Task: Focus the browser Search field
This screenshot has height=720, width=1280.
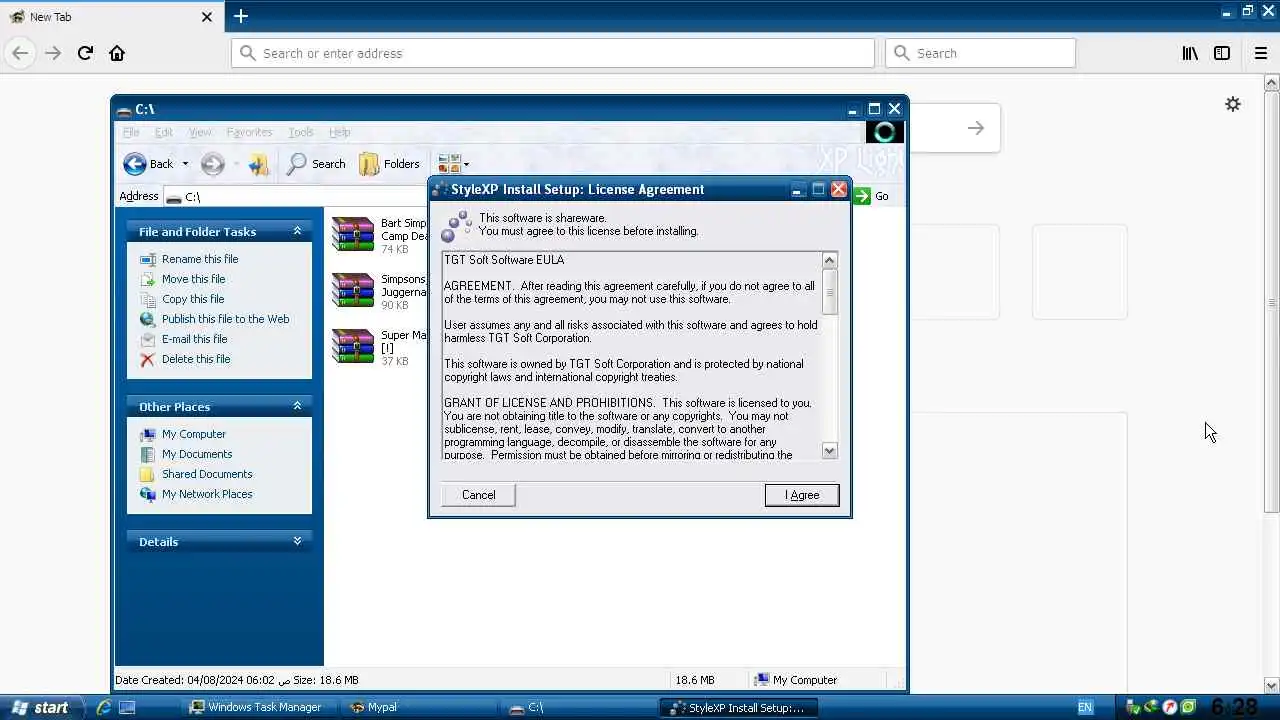Action: tap(980, 53)
